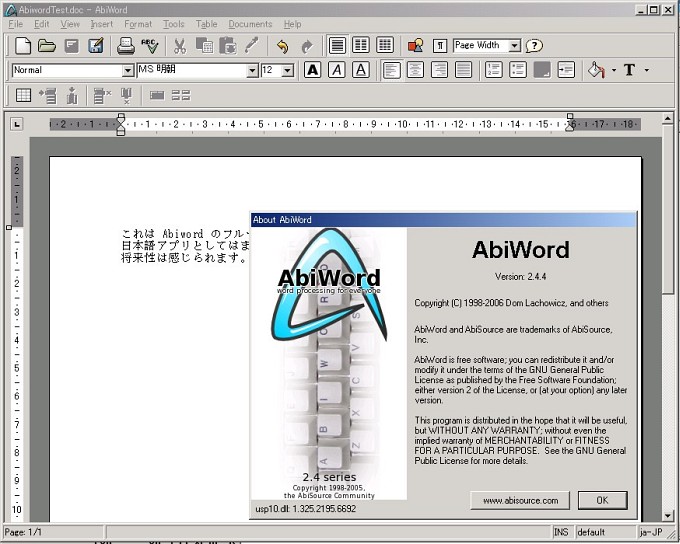Open the Documents menu
This screenshot has width=680, height=544.
tap(250, 24)
